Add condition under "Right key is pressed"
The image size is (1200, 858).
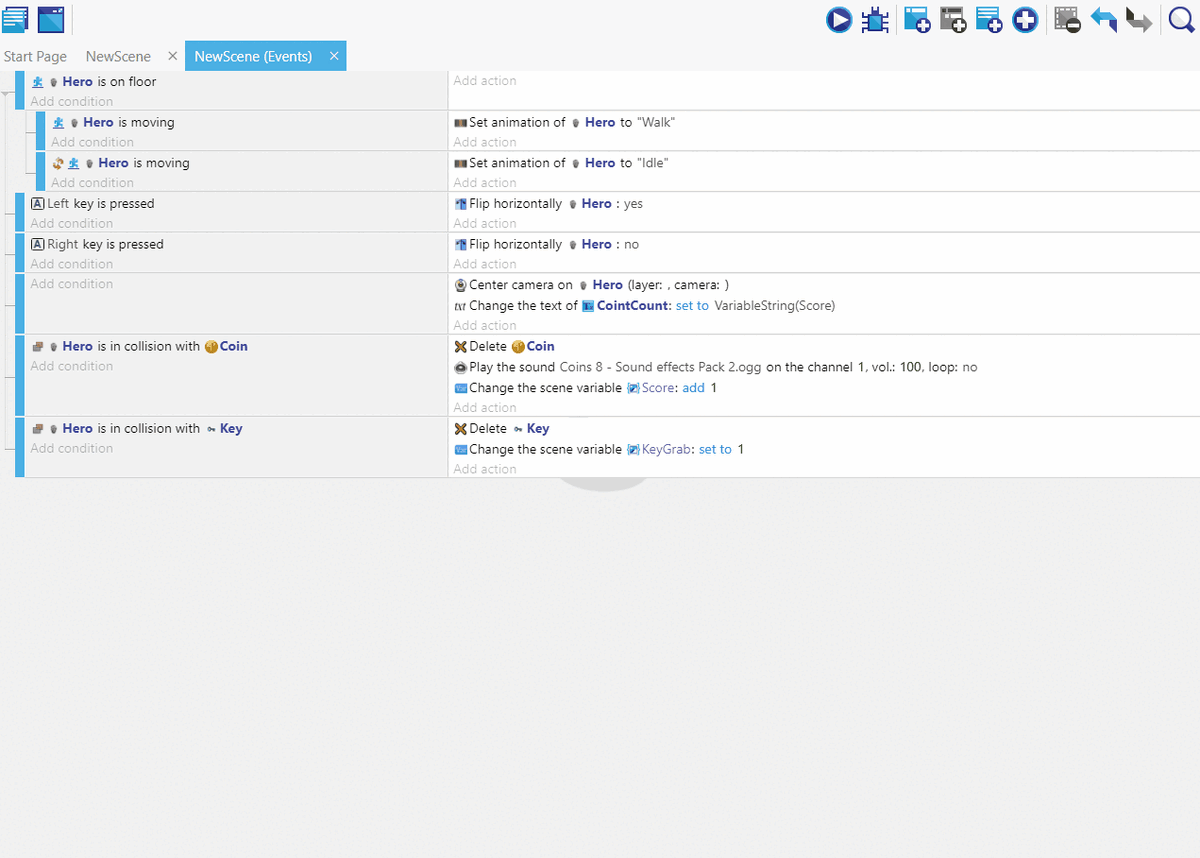click(x=71, y=264)
